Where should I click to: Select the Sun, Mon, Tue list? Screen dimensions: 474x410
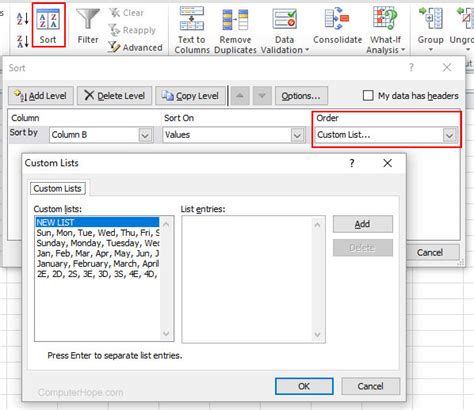98,233
